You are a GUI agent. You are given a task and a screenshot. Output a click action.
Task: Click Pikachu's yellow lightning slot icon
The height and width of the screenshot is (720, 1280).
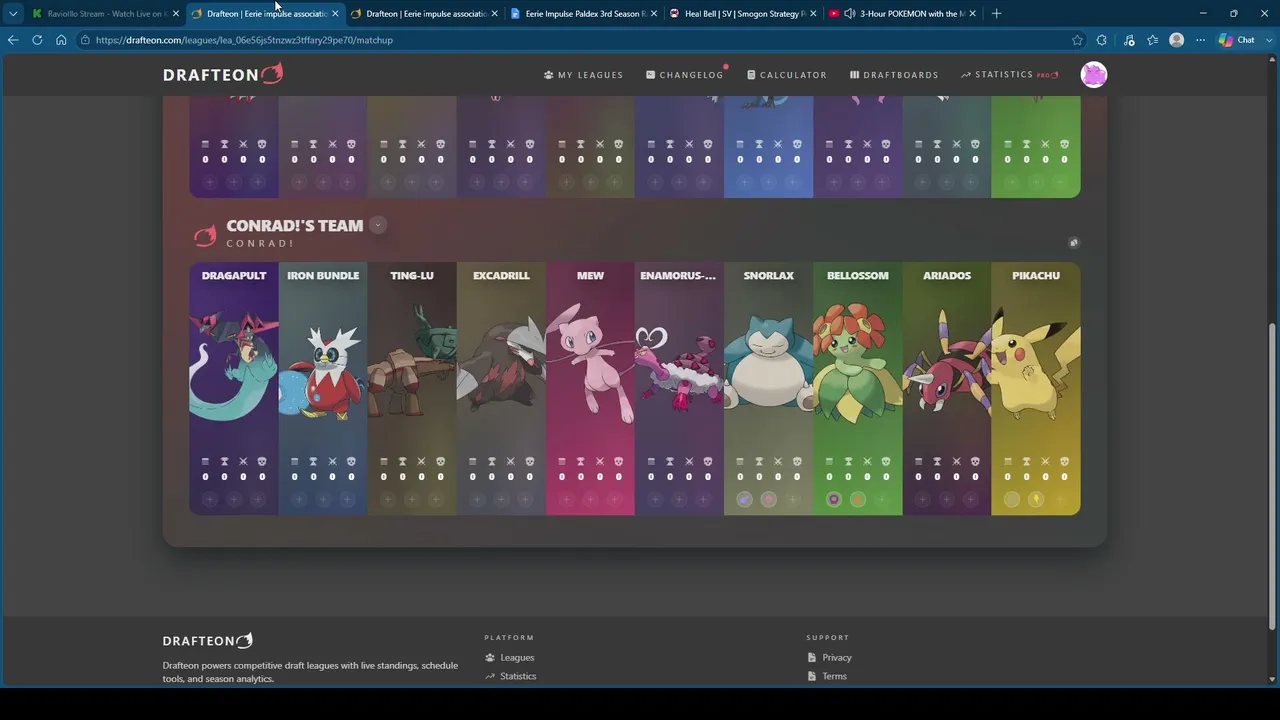pos(1036,499)
